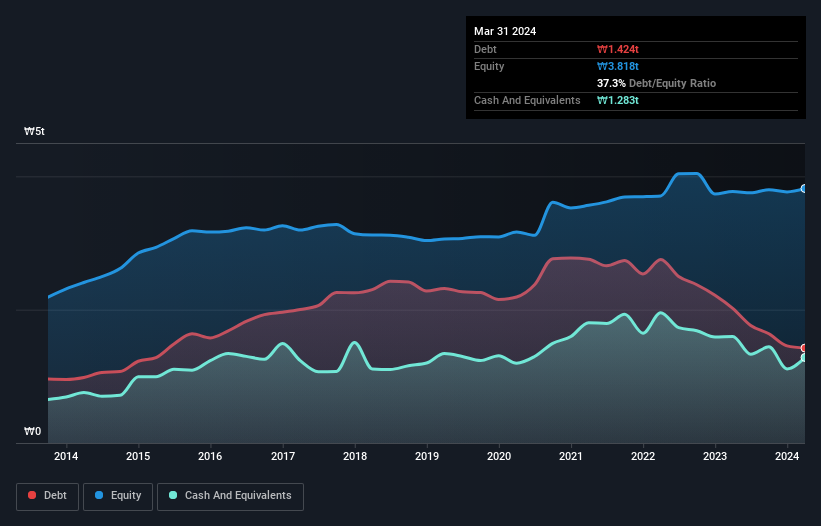Select the blue Equity endpoint marker
Viewport: 821px width, 526px height.
pyautogui.click(x=804, y=188)
